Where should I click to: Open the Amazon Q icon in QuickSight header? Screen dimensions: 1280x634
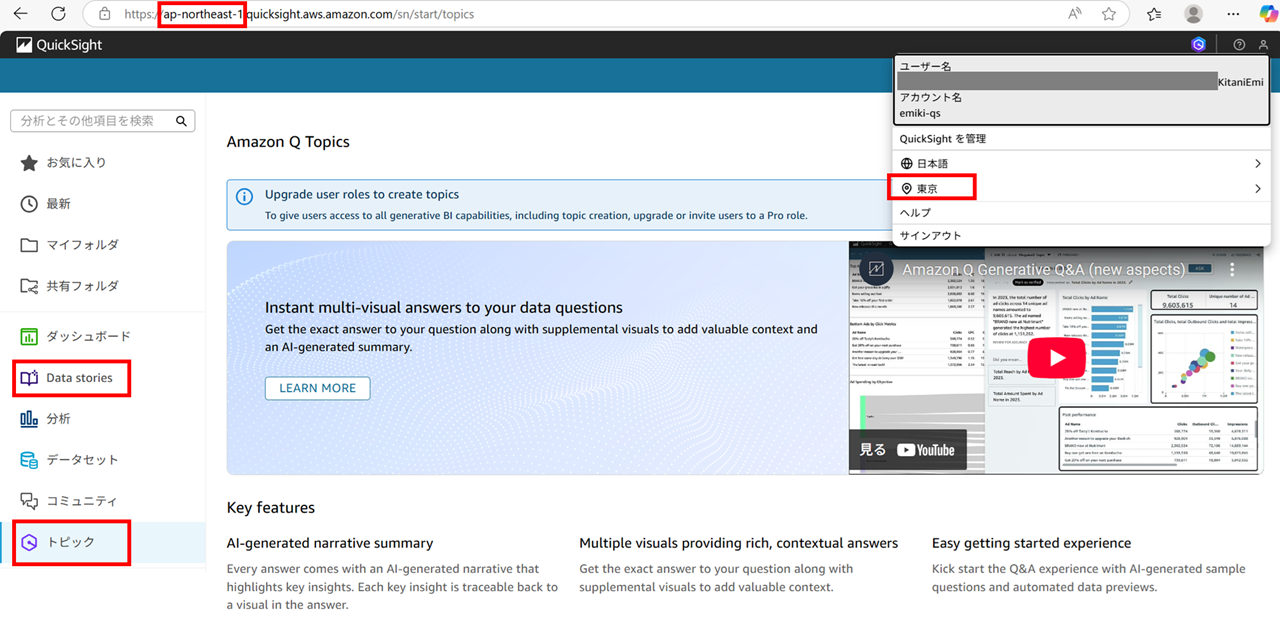[x=1199, y=44]
